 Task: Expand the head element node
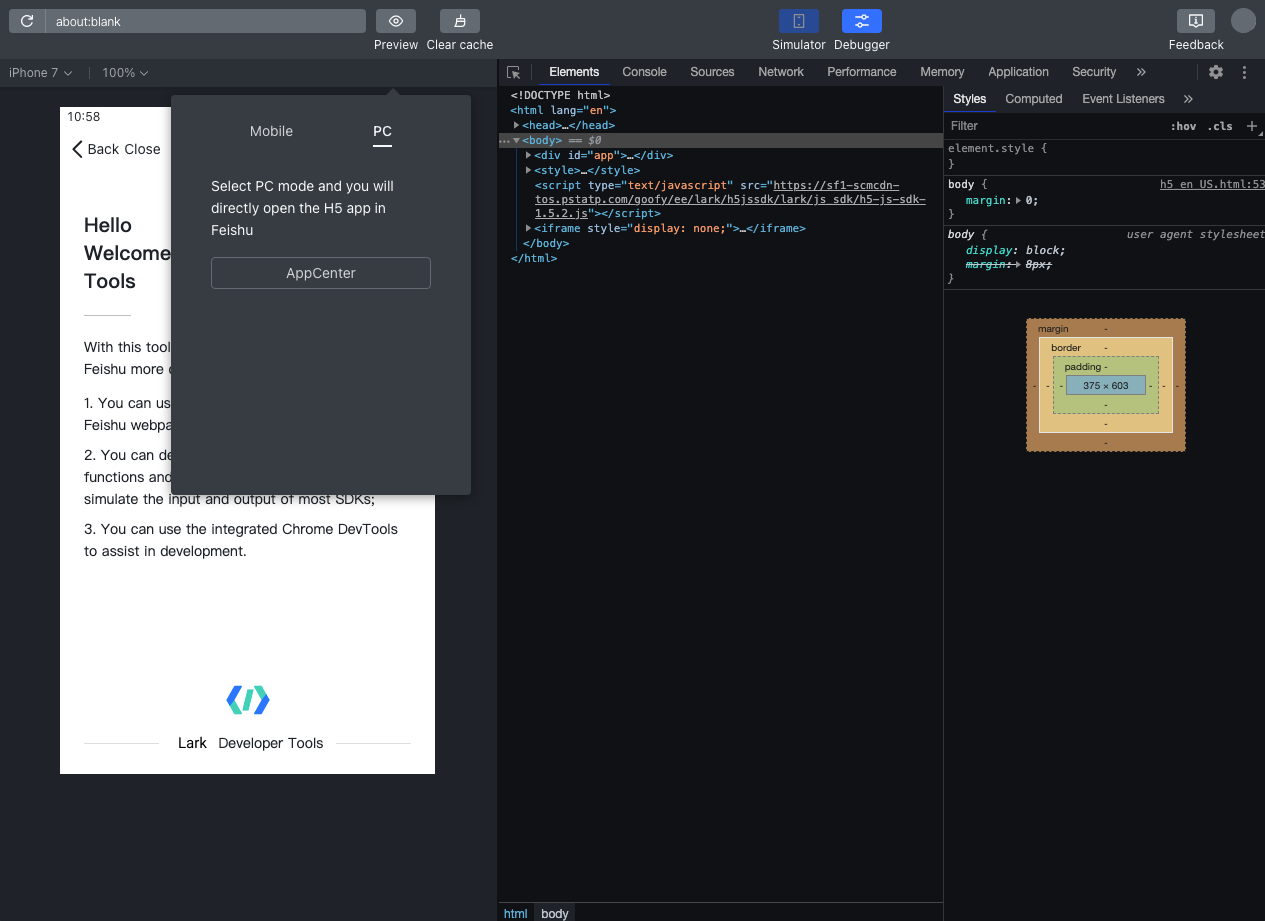[516, 125]
